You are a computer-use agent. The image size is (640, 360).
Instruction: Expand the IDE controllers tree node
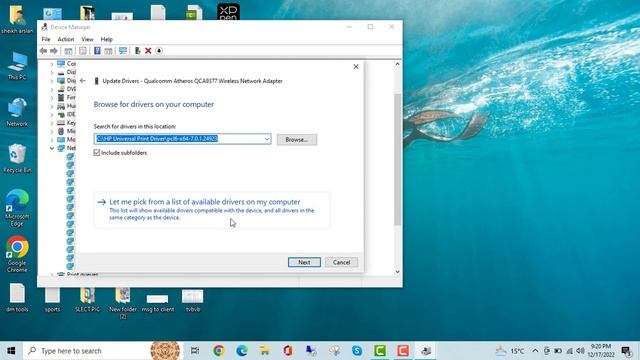(x=52, y=115)
